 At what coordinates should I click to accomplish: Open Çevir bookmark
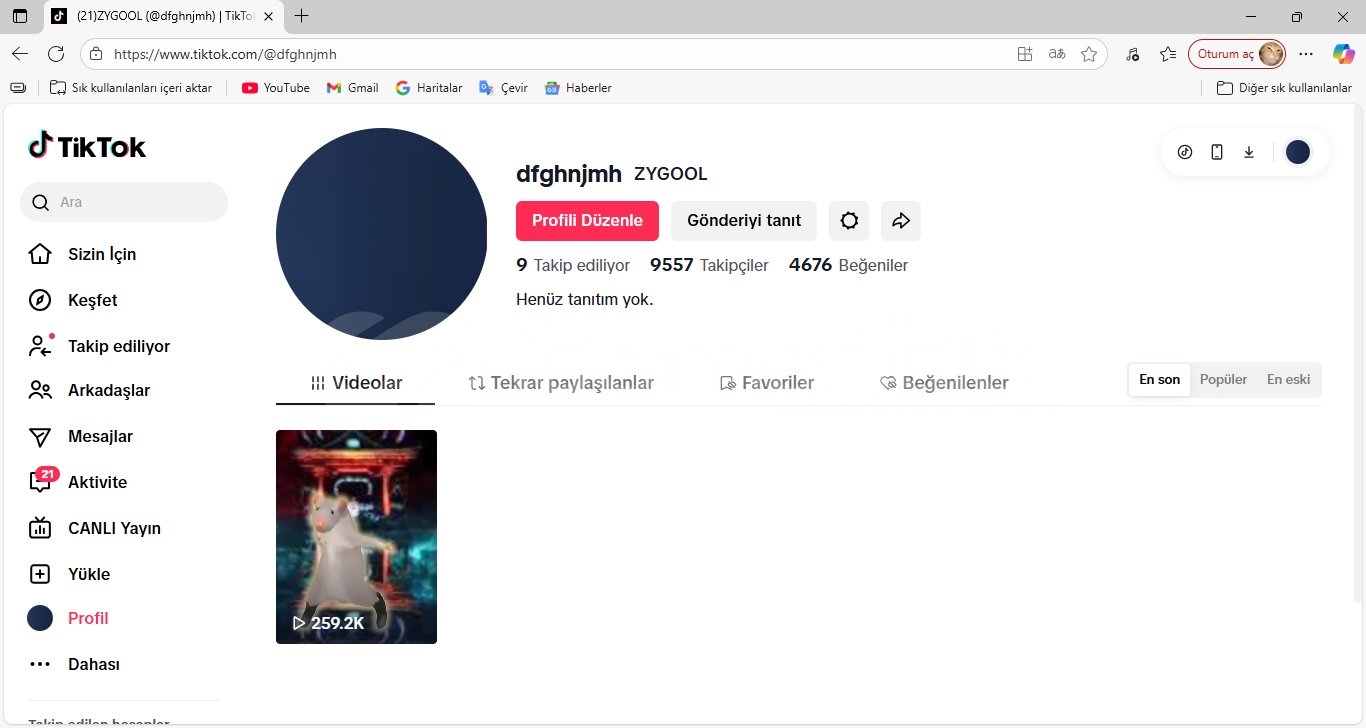(503, 88)
